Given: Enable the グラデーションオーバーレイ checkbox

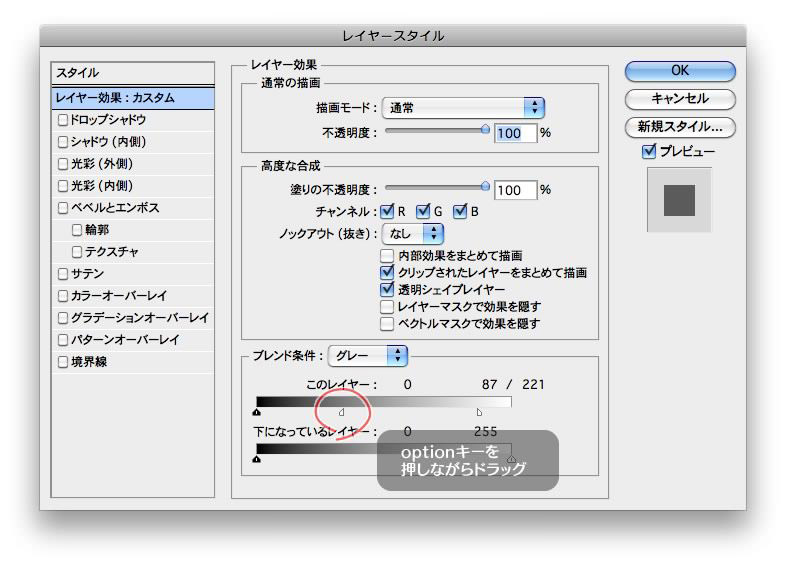Looking at the screenshot, I should [x=63, y=318].
